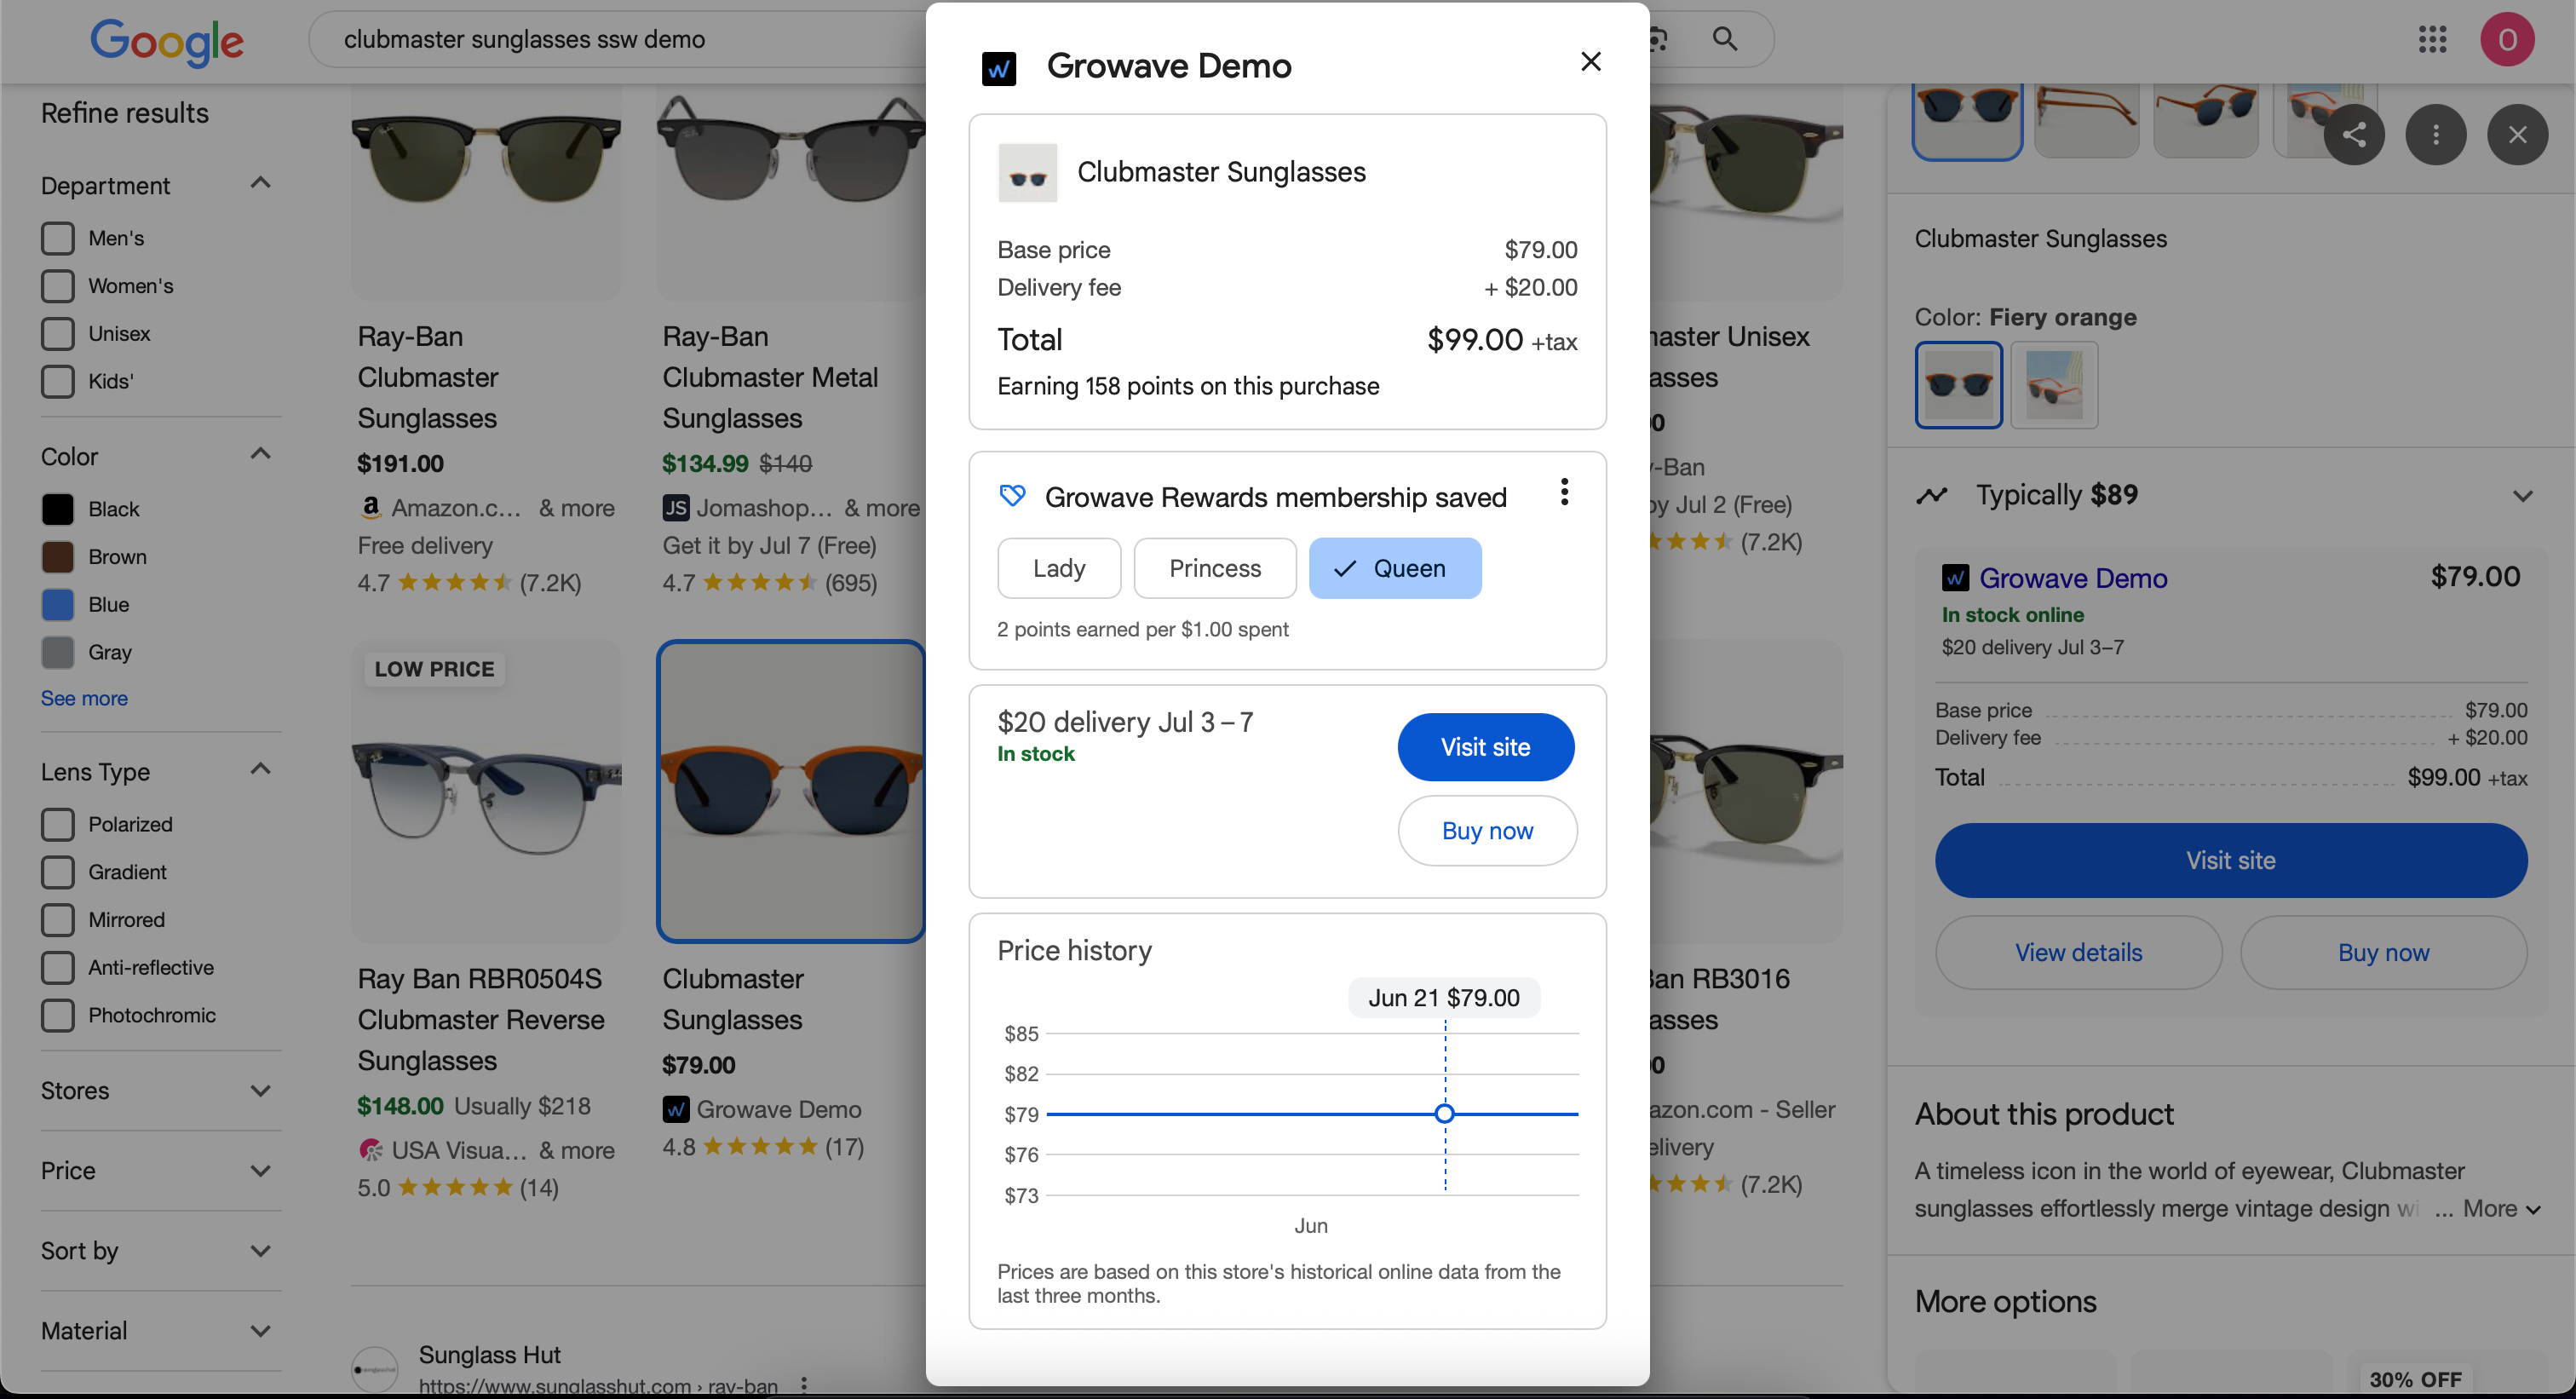Open Growave Rewards membership options menu
This screenshot has width=2576, height=1399.
coord(1564,492)
